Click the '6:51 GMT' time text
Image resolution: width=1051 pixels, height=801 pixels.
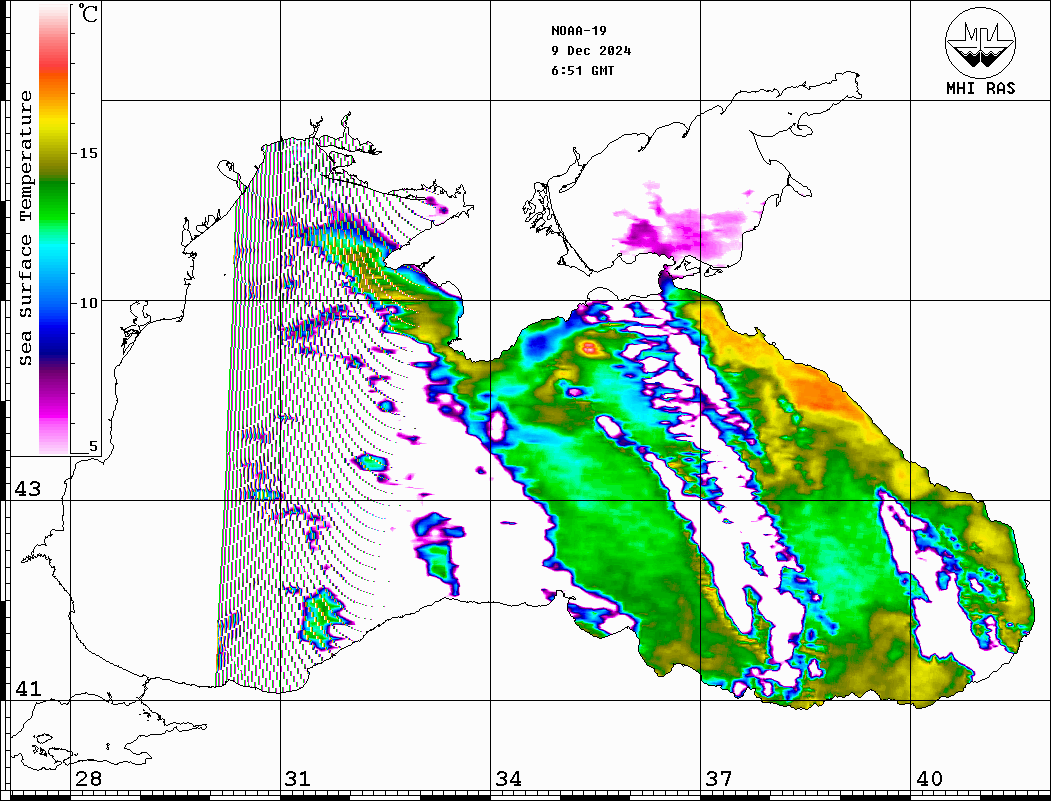point(582,70)
